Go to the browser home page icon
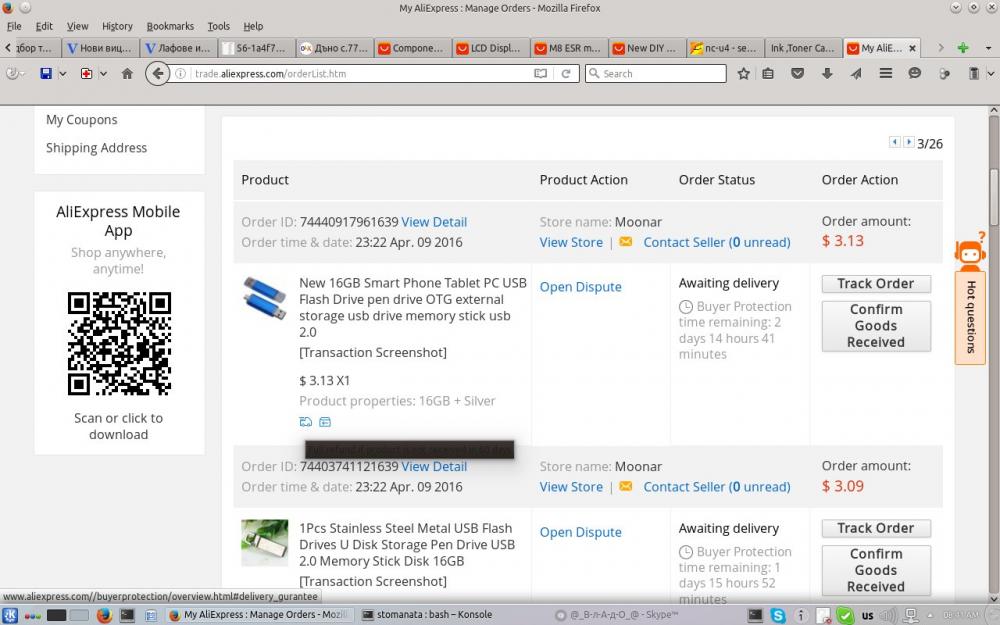1000x625 pixels. (127, 73)
